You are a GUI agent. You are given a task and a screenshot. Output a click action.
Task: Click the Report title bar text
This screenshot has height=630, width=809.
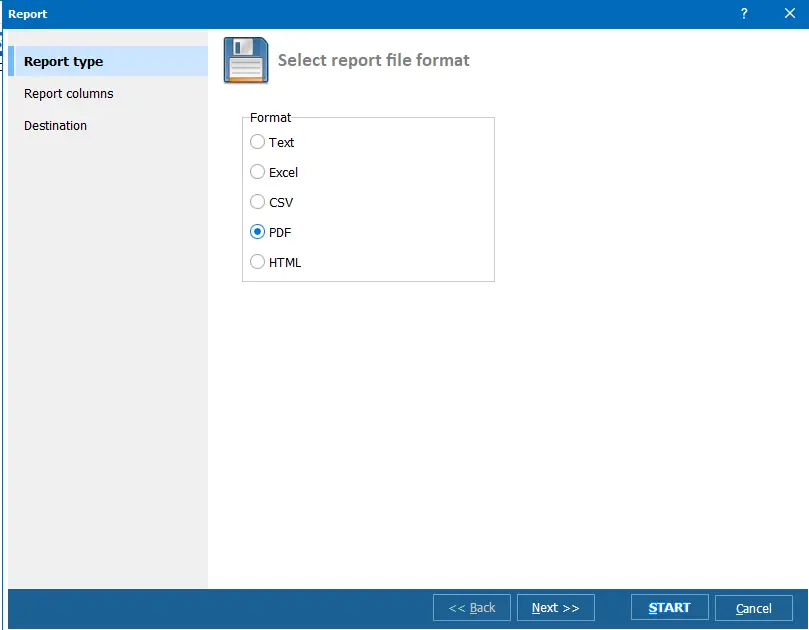tap(28, 14)
